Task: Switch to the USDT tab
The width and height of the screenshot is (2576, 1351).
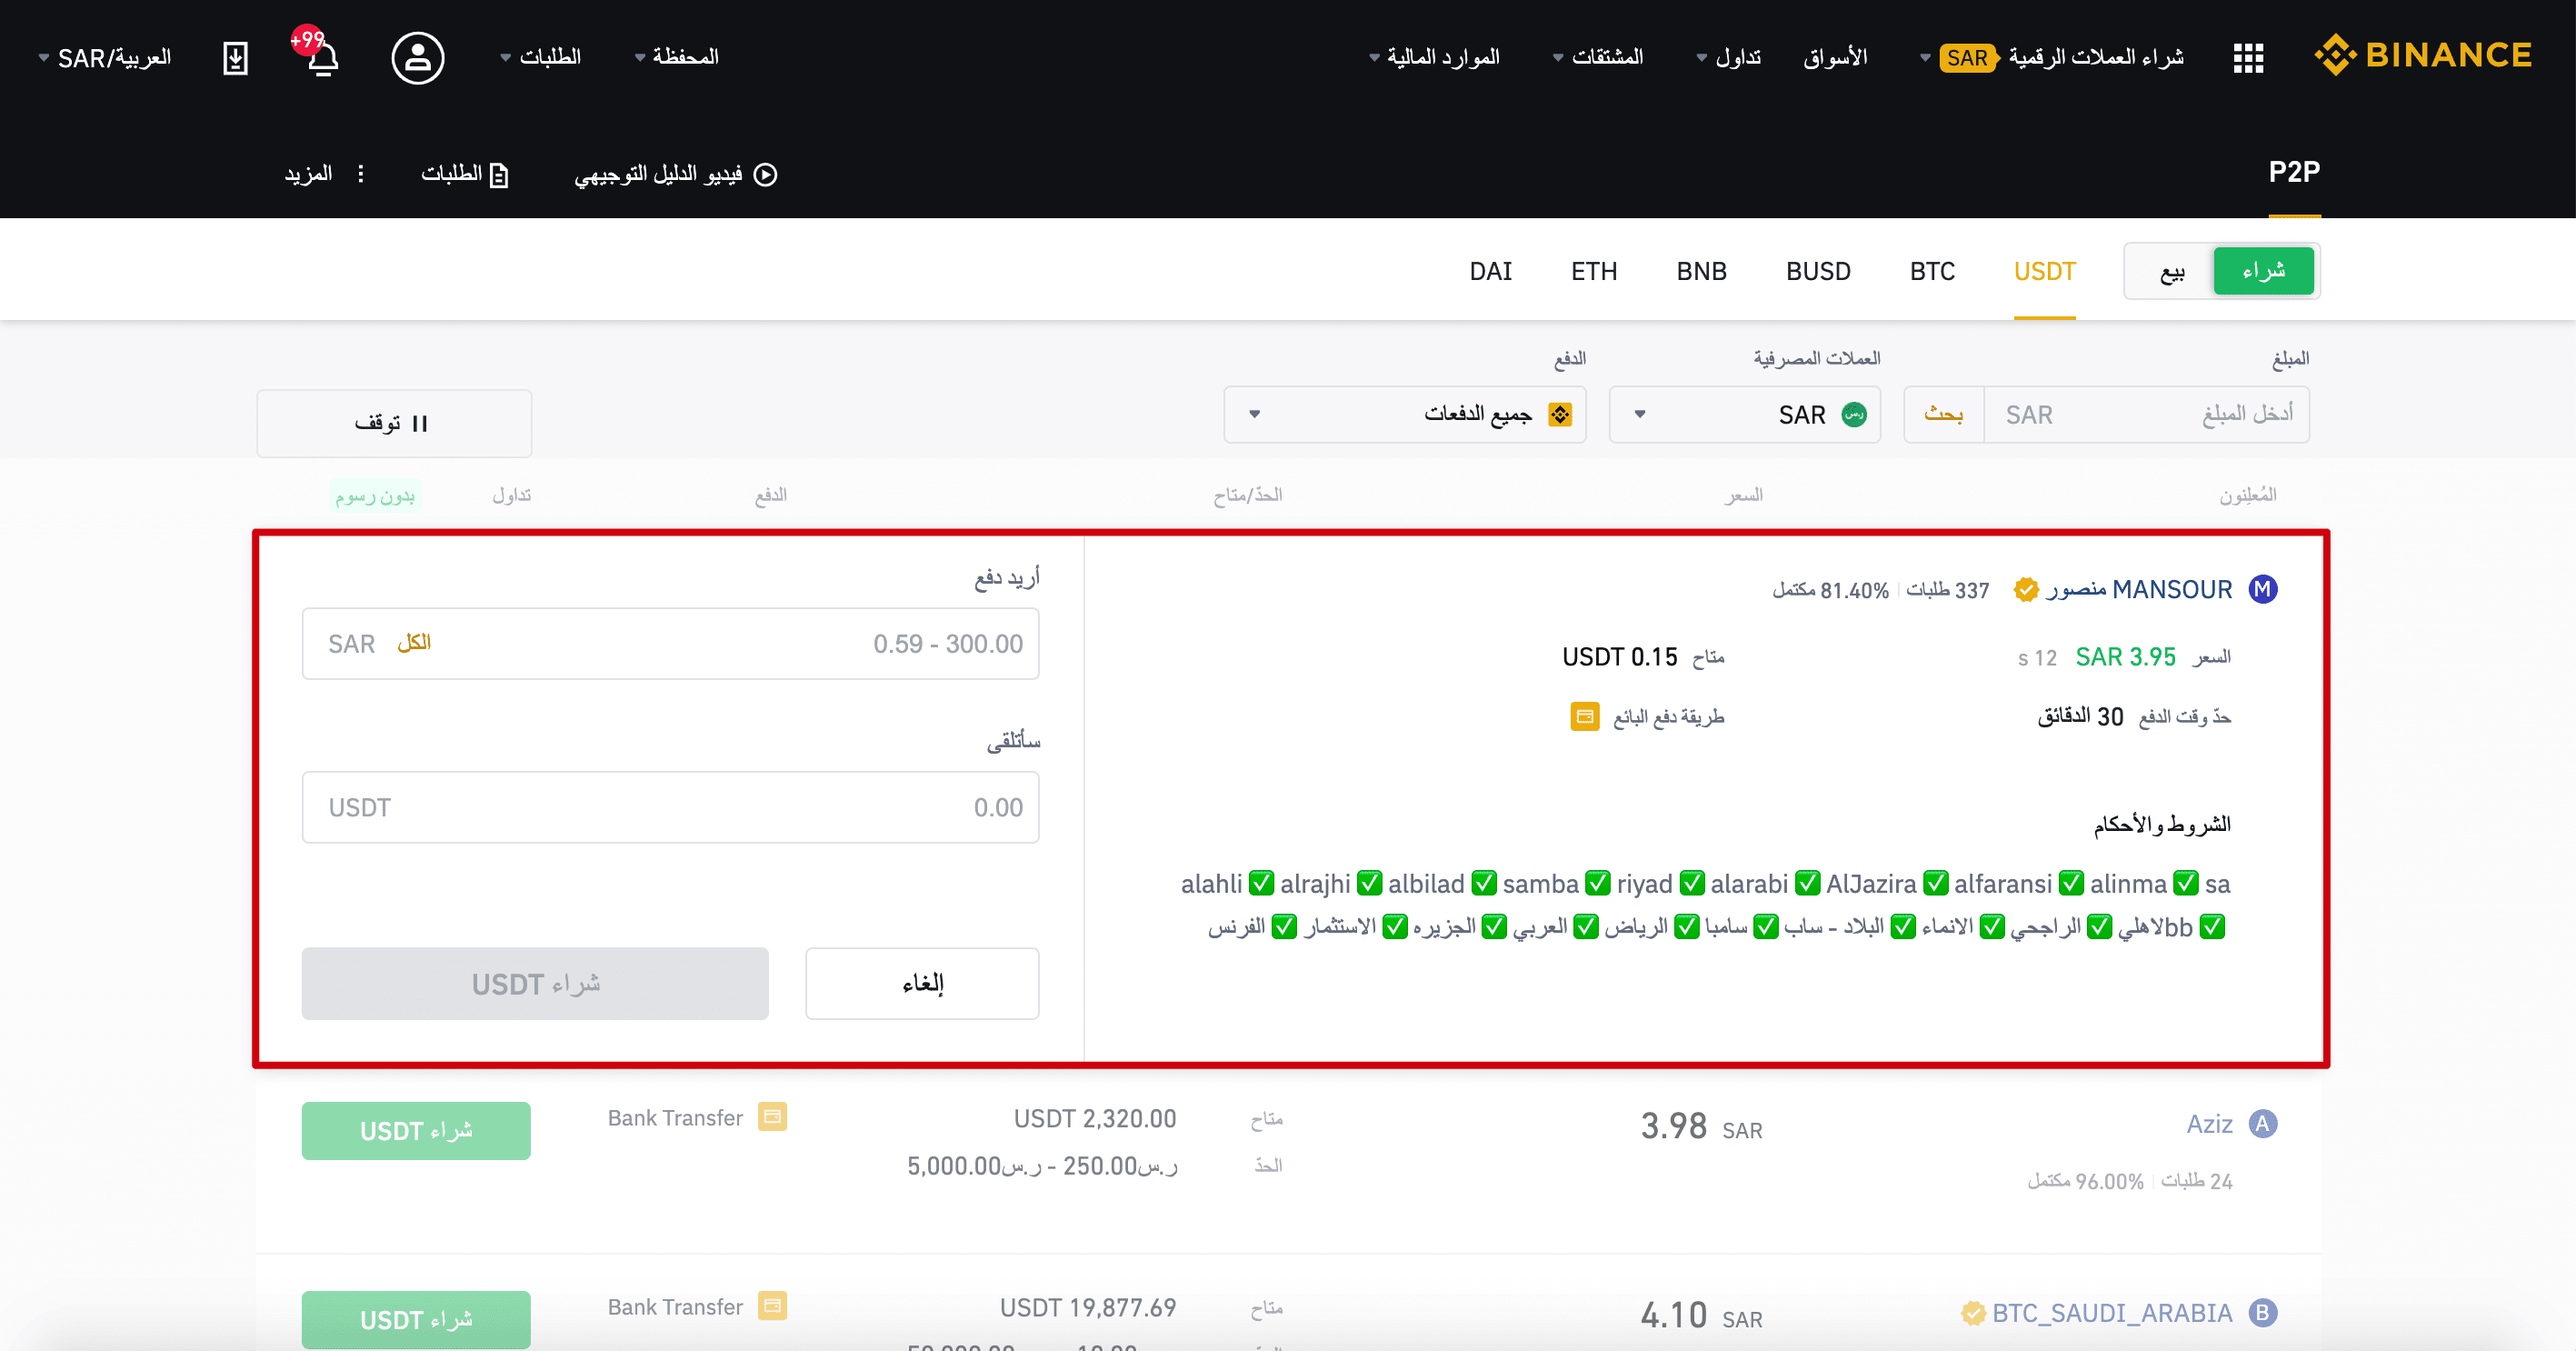Action: tap(2045, 271)
